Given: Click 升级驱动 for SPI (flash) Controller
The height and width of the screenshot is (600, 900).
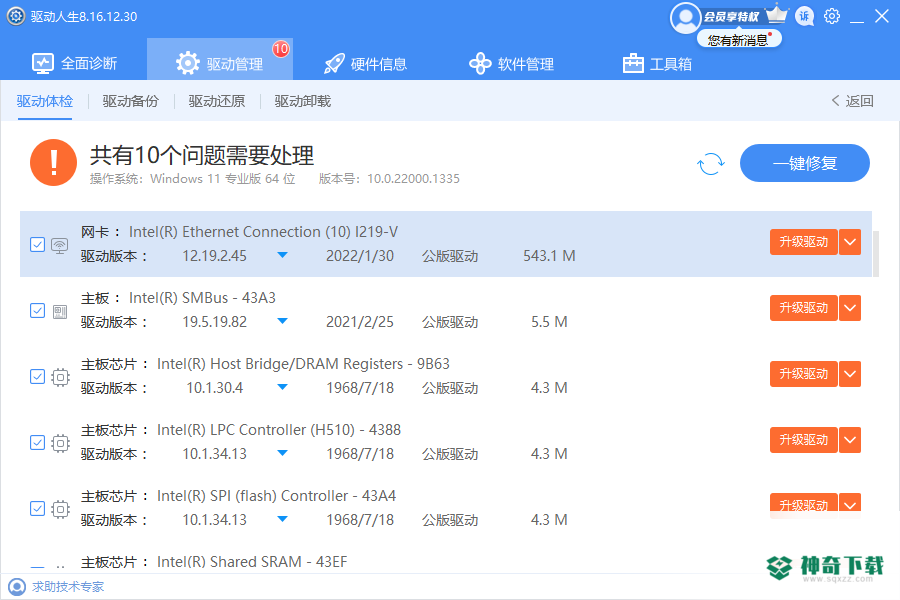Looking at the screenshot, I should coord(804,504).
